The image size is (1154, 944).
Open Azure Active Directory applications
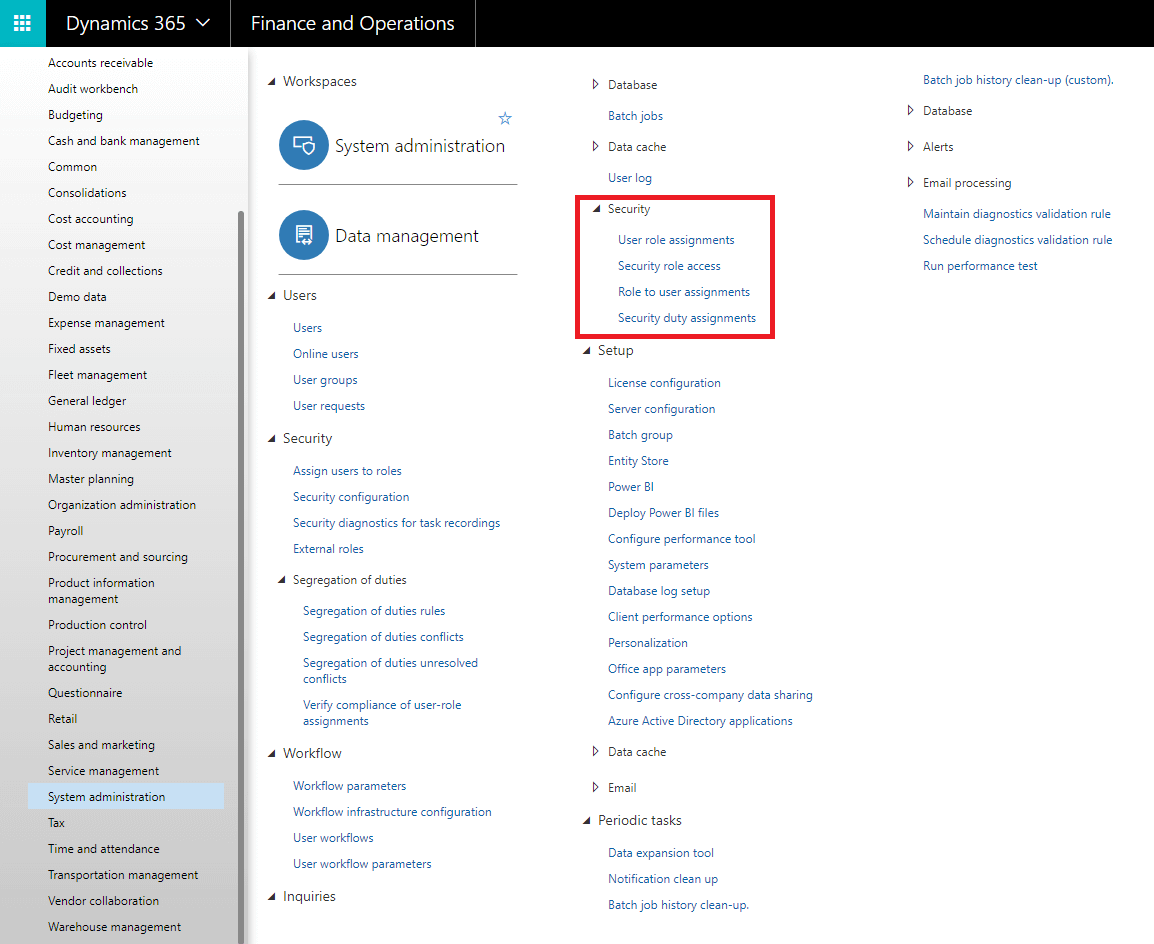pos(700,721)
